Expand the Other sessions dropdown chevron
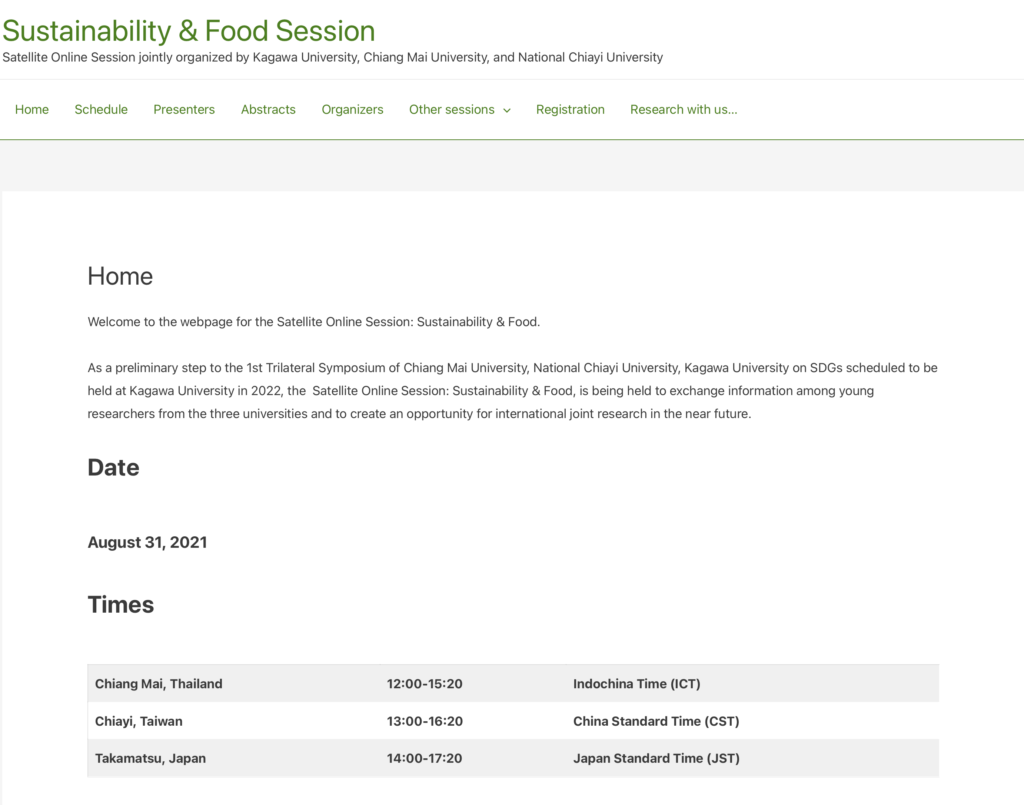Screen dimensions: 1024x805 [507, 111]
